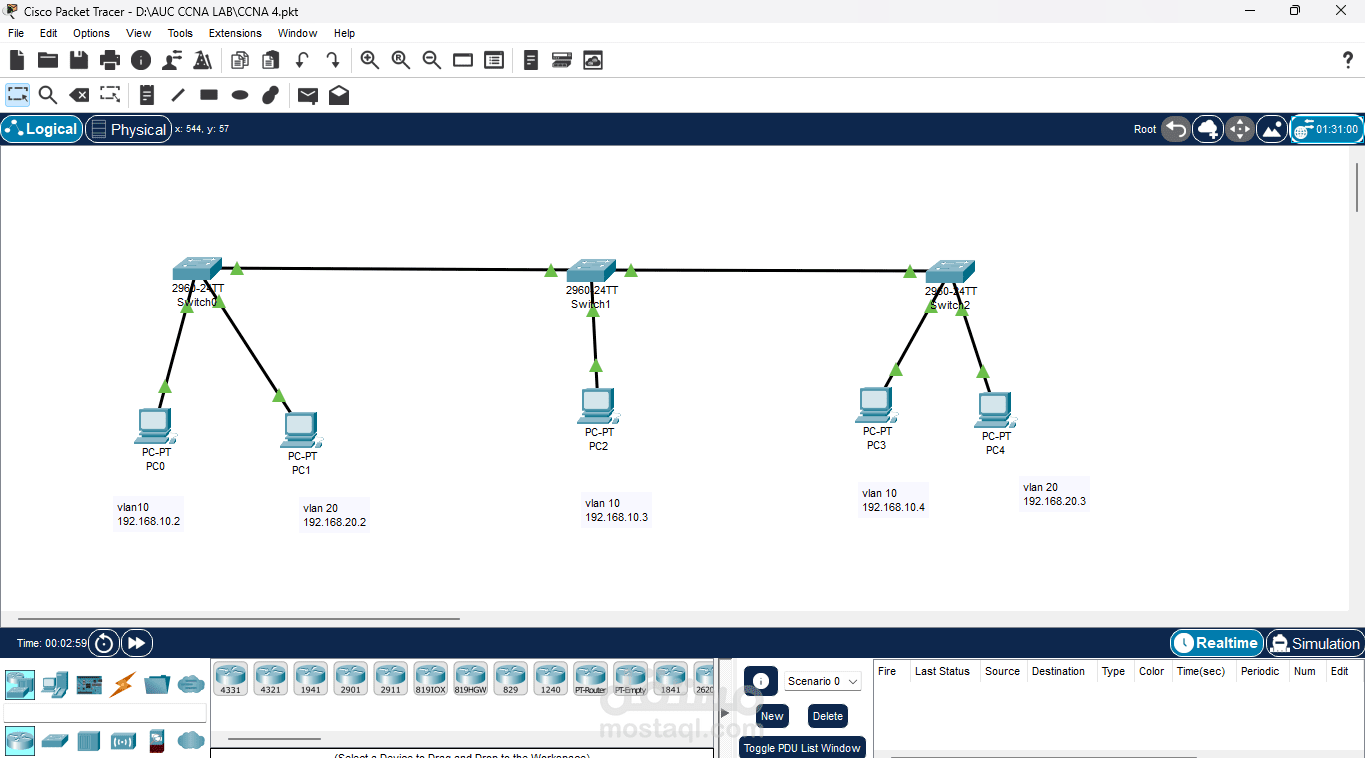
Task: Switch to Realtime mode
Action: click(x=1216, y=643)
